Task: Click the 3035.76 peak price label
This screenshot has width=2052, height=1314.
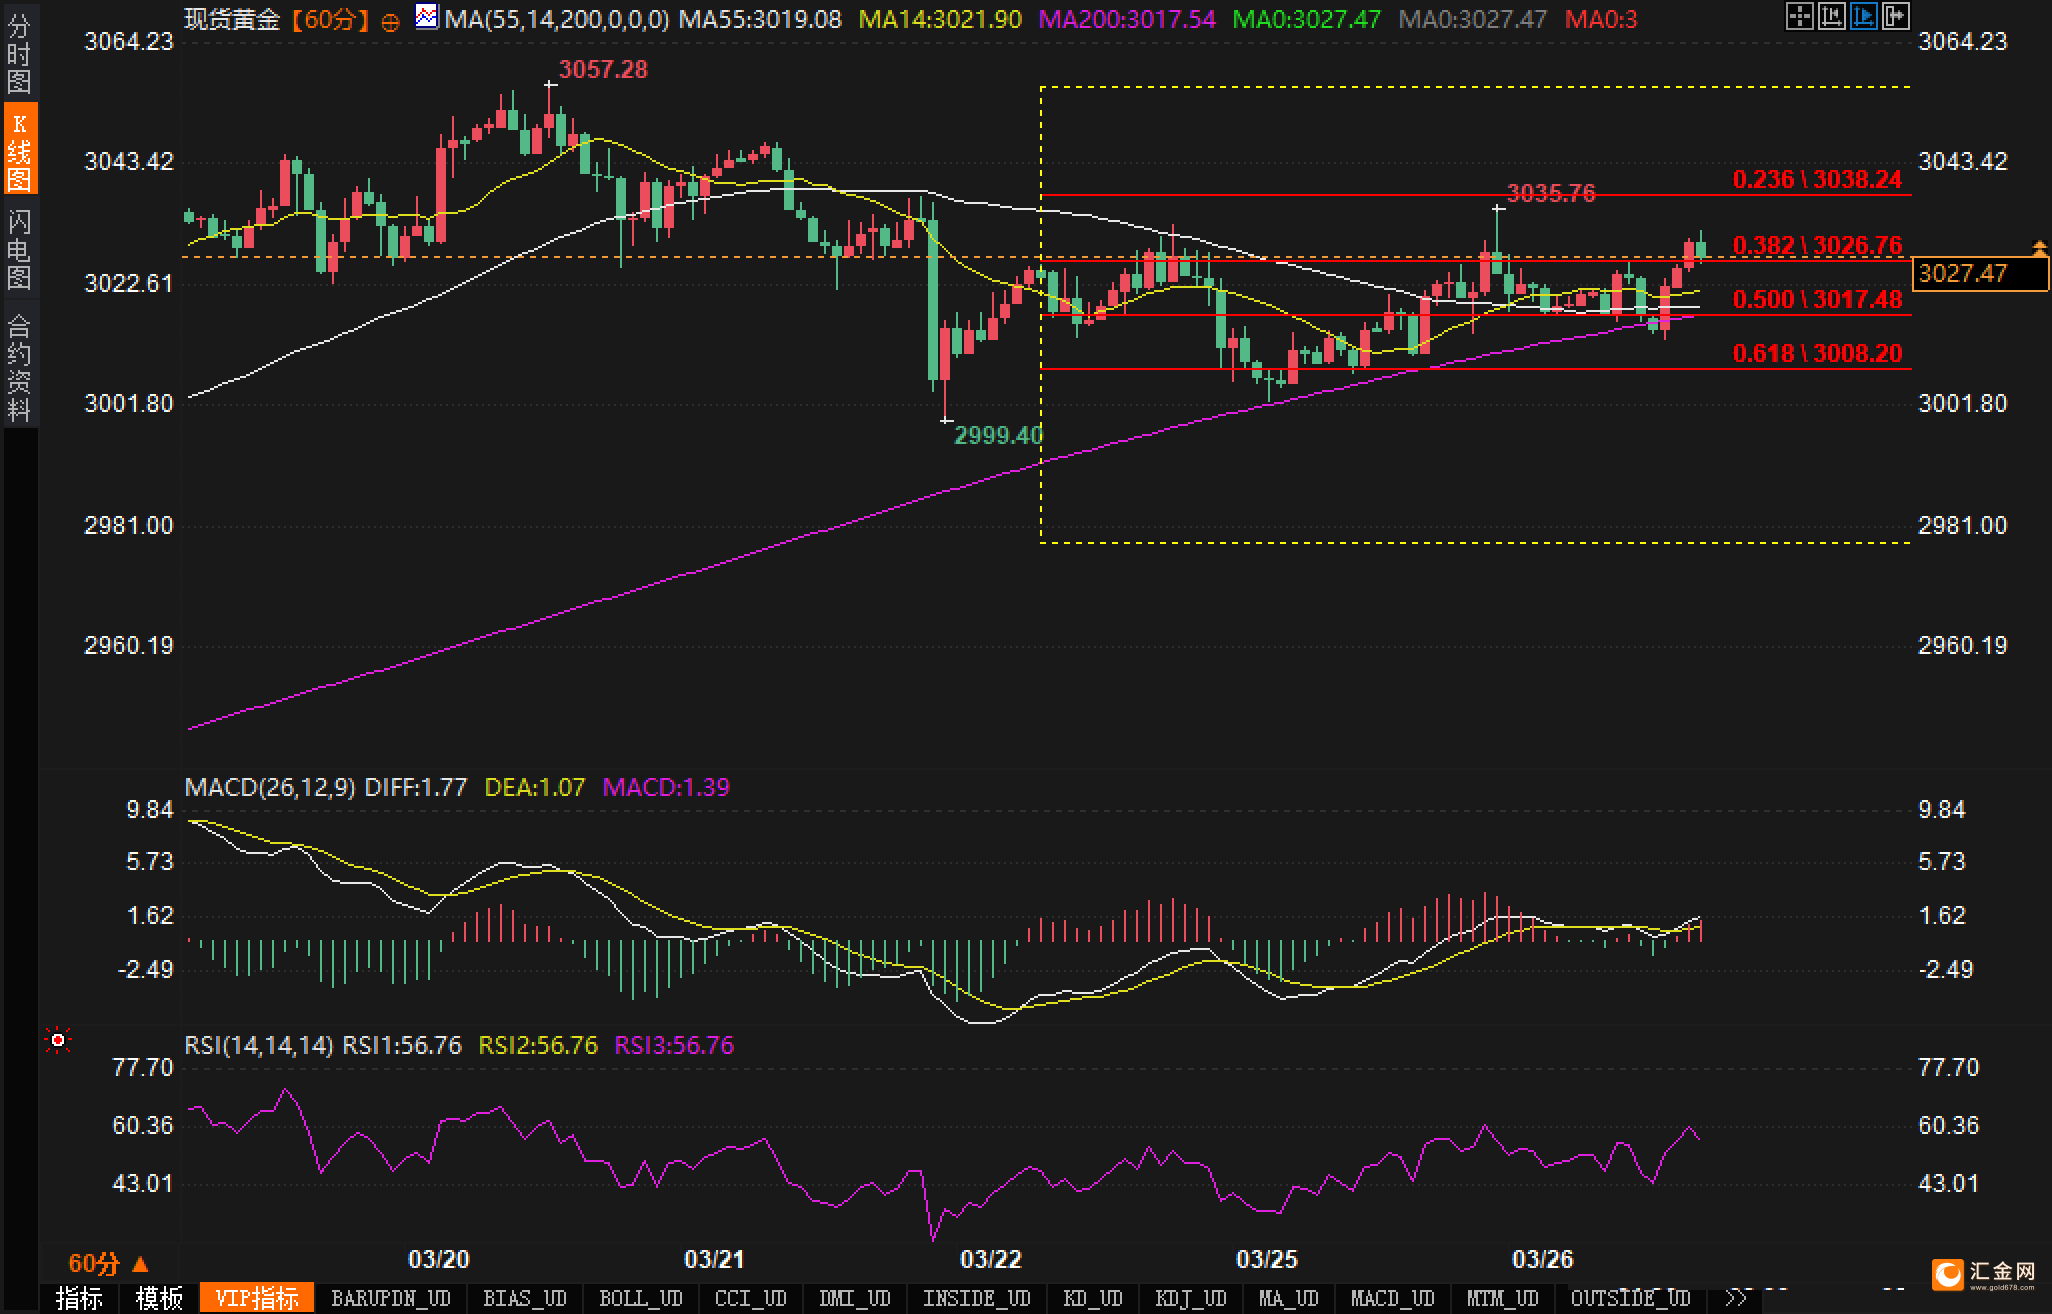Action: [1551, 193]
